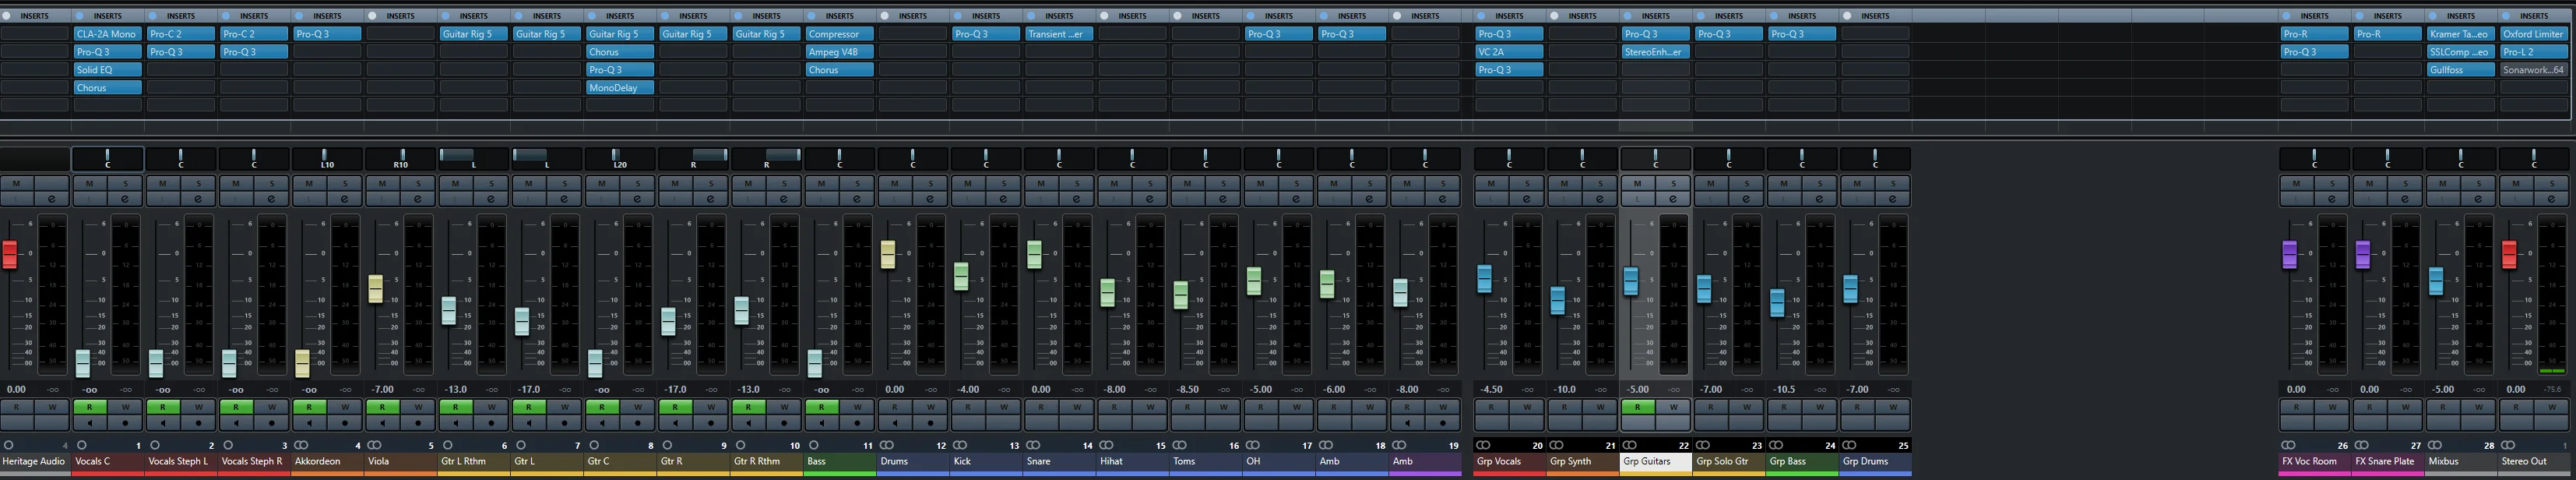Bypass all inserts on Vocals C
The width and height of the screenshot is (2576, 480).
80,16
